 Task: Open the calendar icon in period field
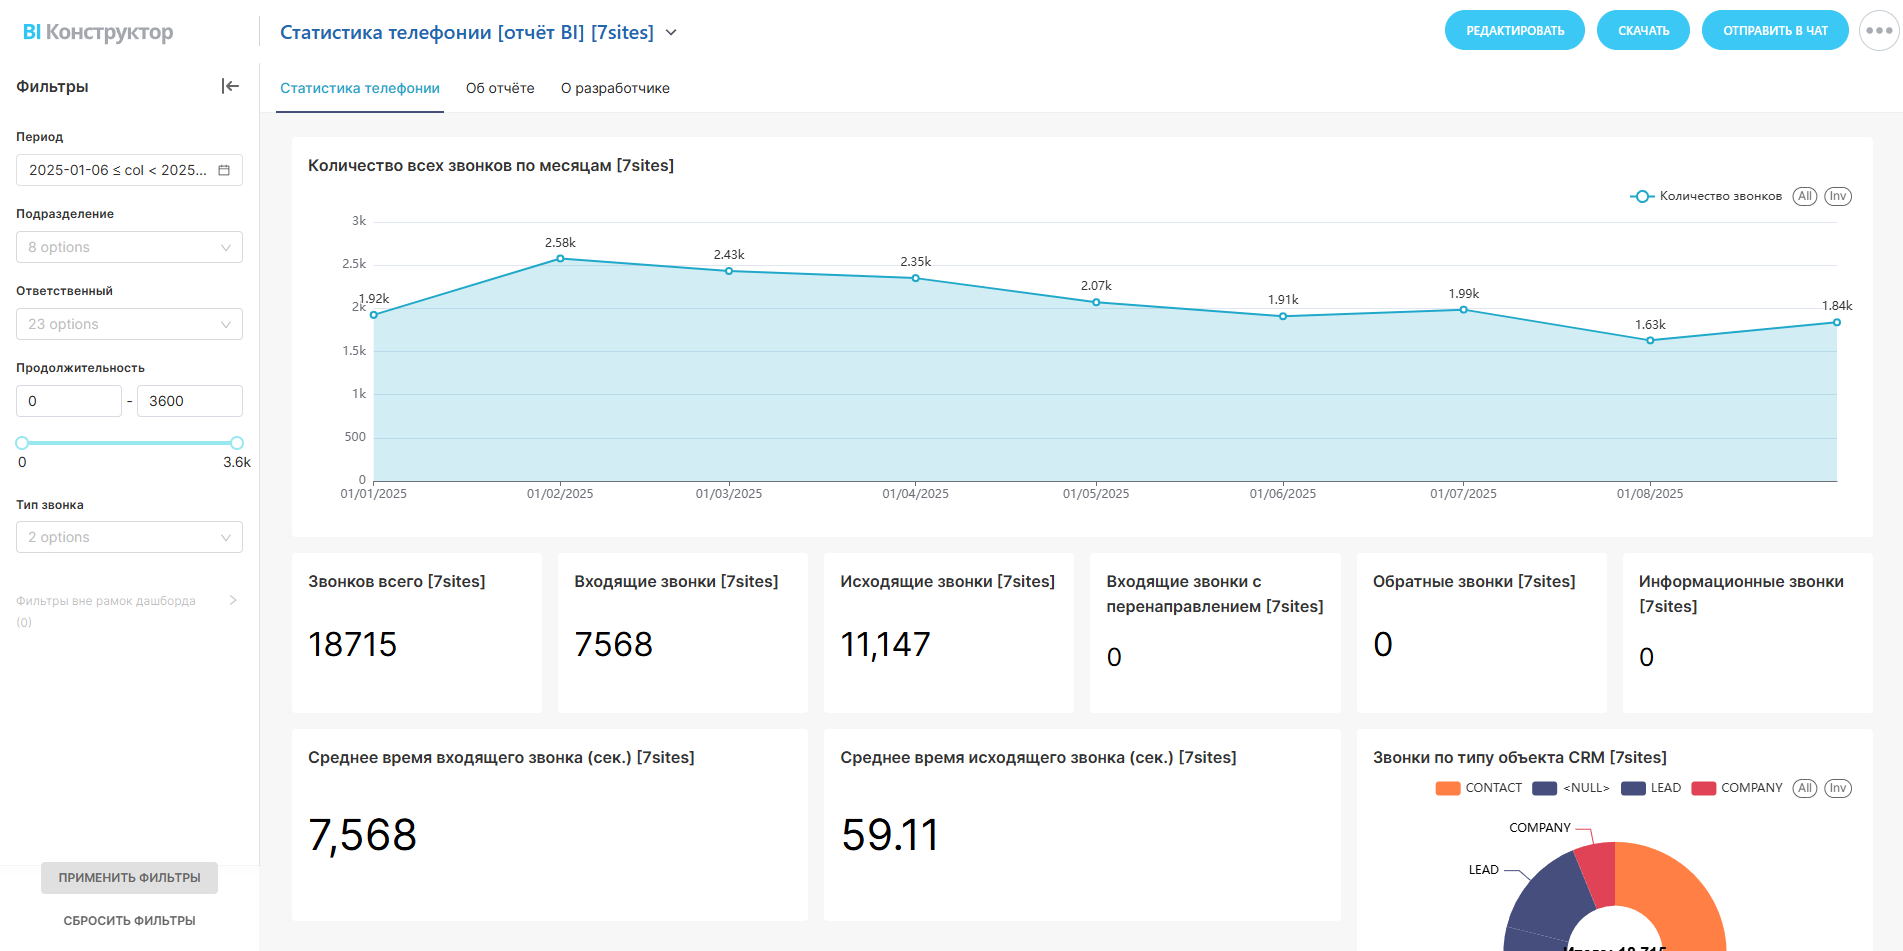coord(224,170)
